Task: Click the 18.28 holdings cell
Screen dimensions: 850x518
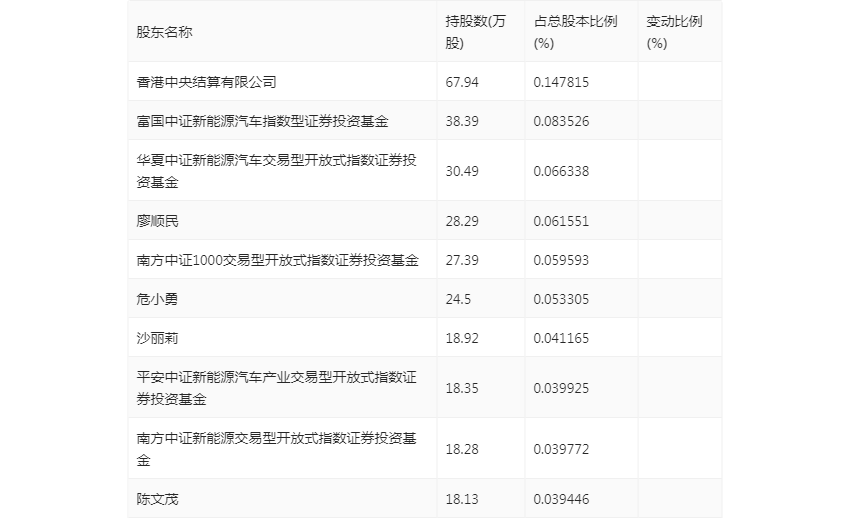Action: (462, 449)
